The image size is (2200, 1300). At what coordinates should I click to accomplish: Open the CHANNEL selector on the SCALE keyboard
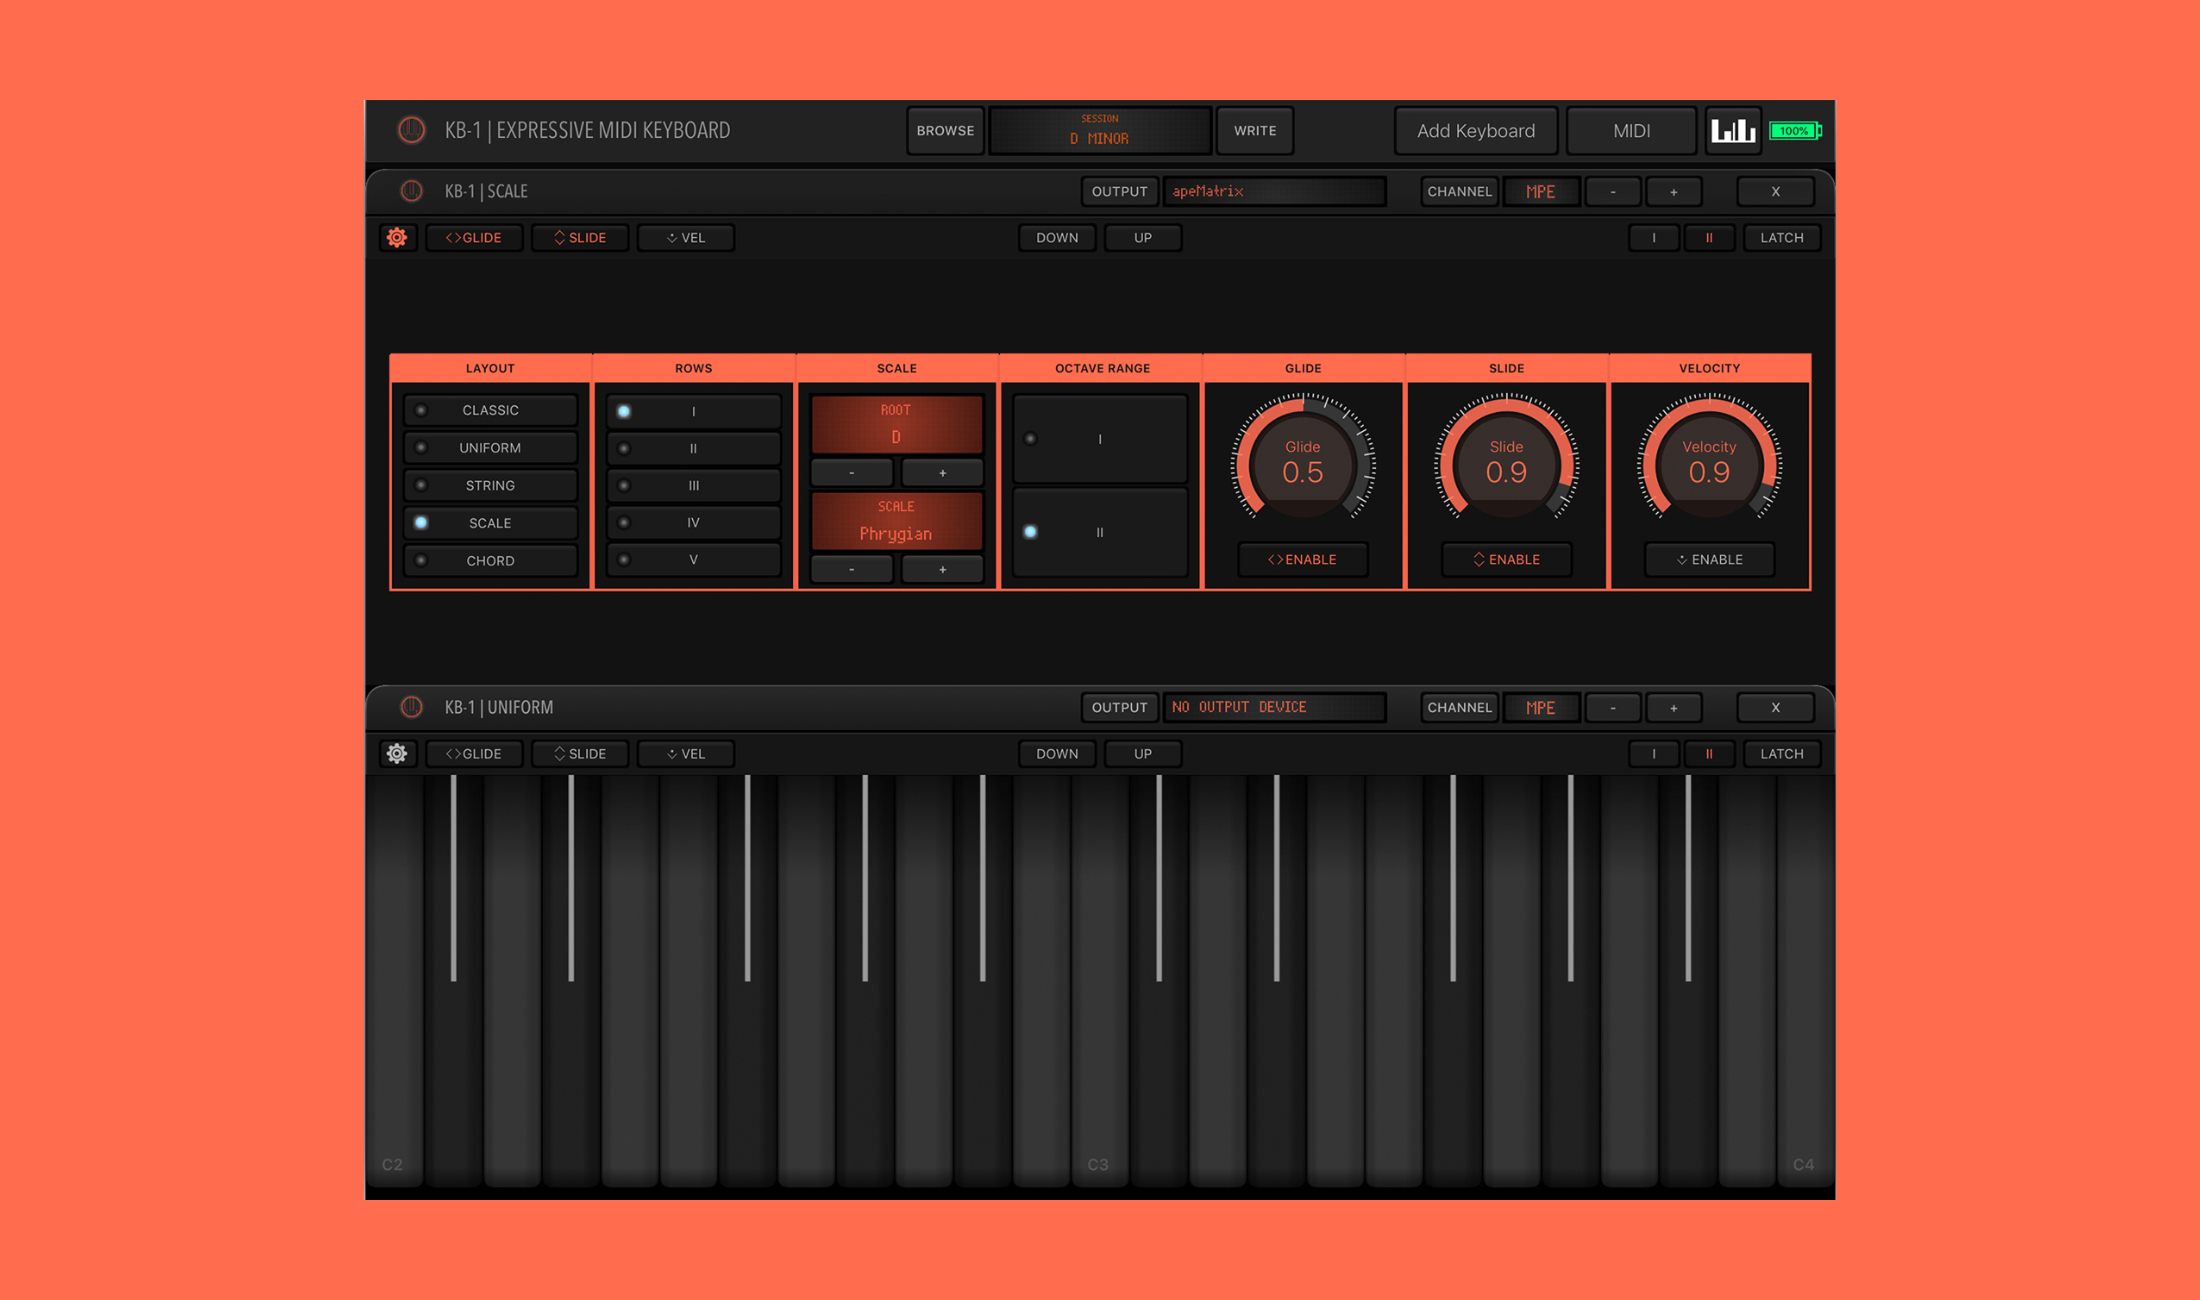[1458, 191]
